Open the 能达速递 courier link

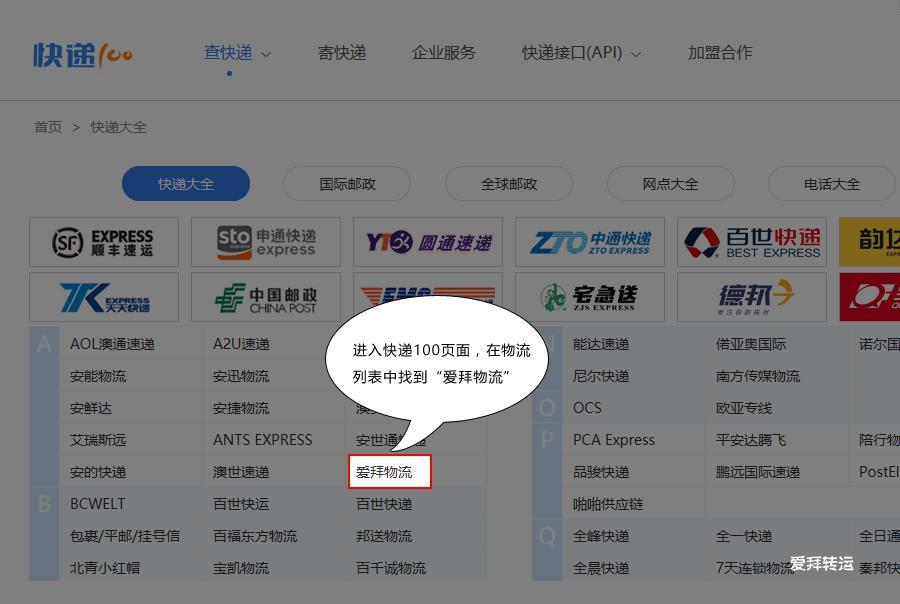(601, 344)
